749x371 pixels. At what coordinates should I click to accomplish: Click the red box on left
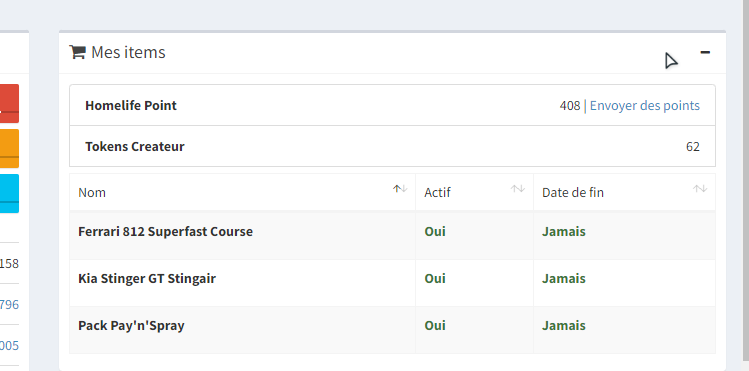click(x=9, y=104)
